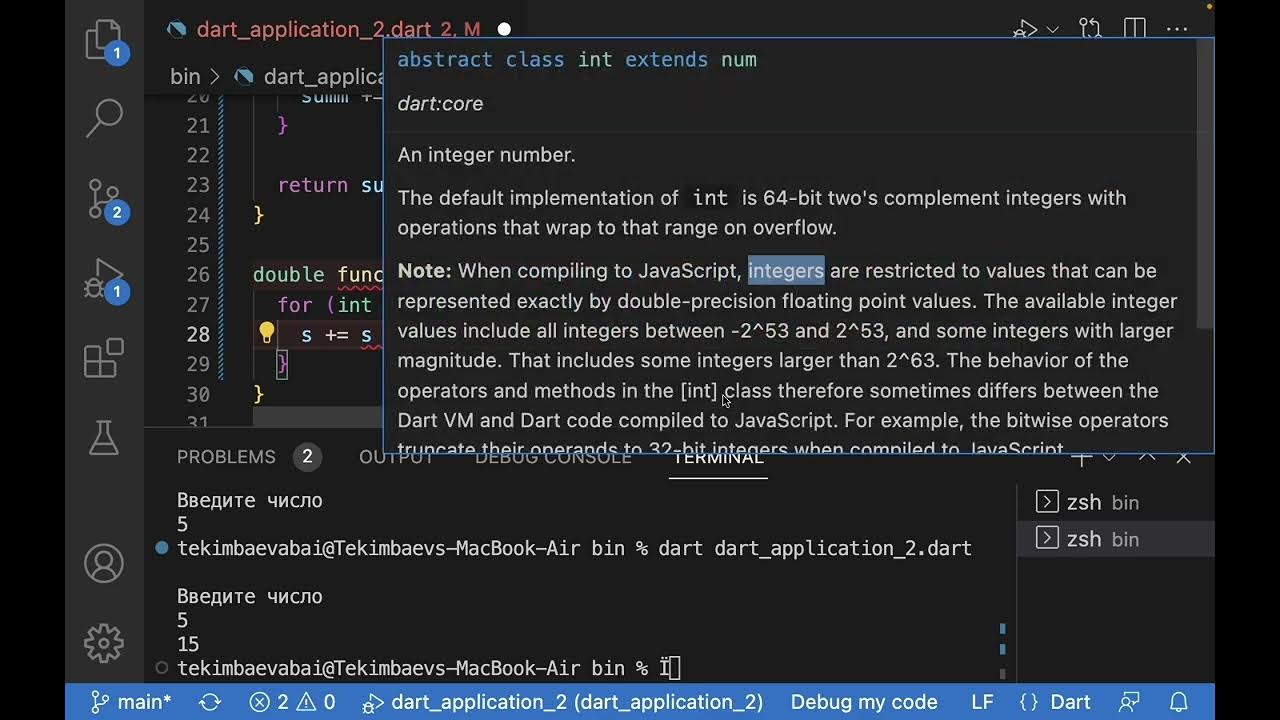
Task: Open the Manage gear menu
Action: click(x=103, y=642)
